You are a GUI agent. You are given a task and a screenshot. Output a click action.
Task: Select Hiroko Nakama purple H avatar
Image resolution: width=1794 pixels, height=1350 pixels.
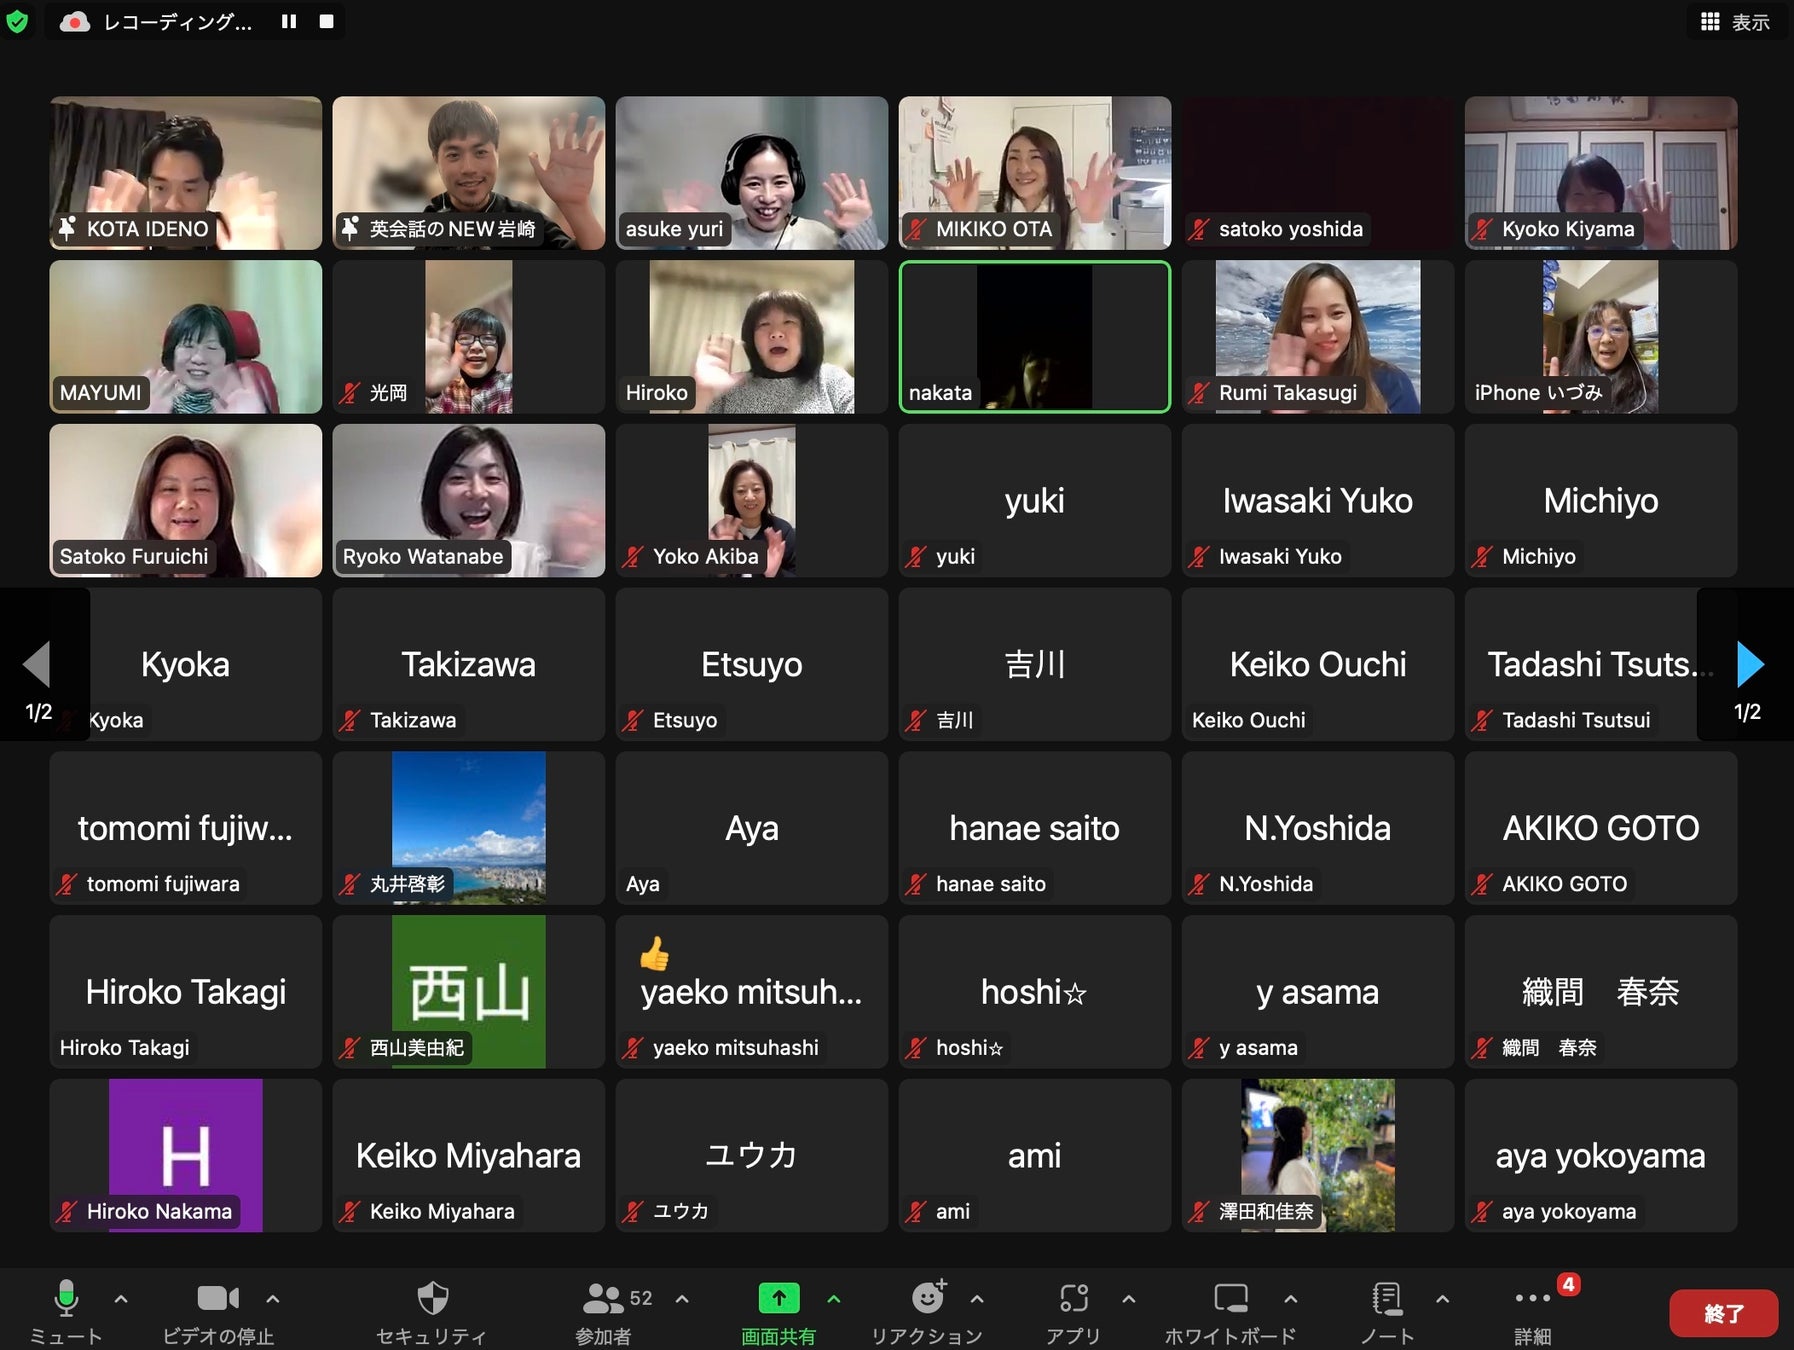coord(186,1155)
